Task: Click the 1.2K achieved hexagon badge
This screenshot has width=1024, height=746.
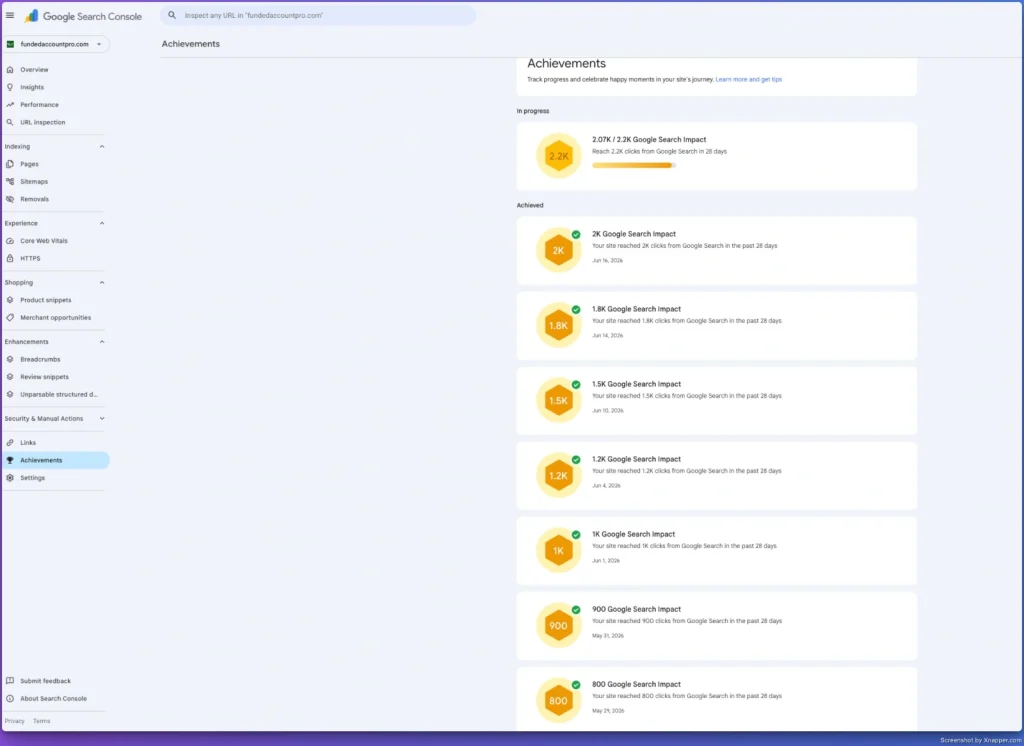Action: tap(558, 476)
